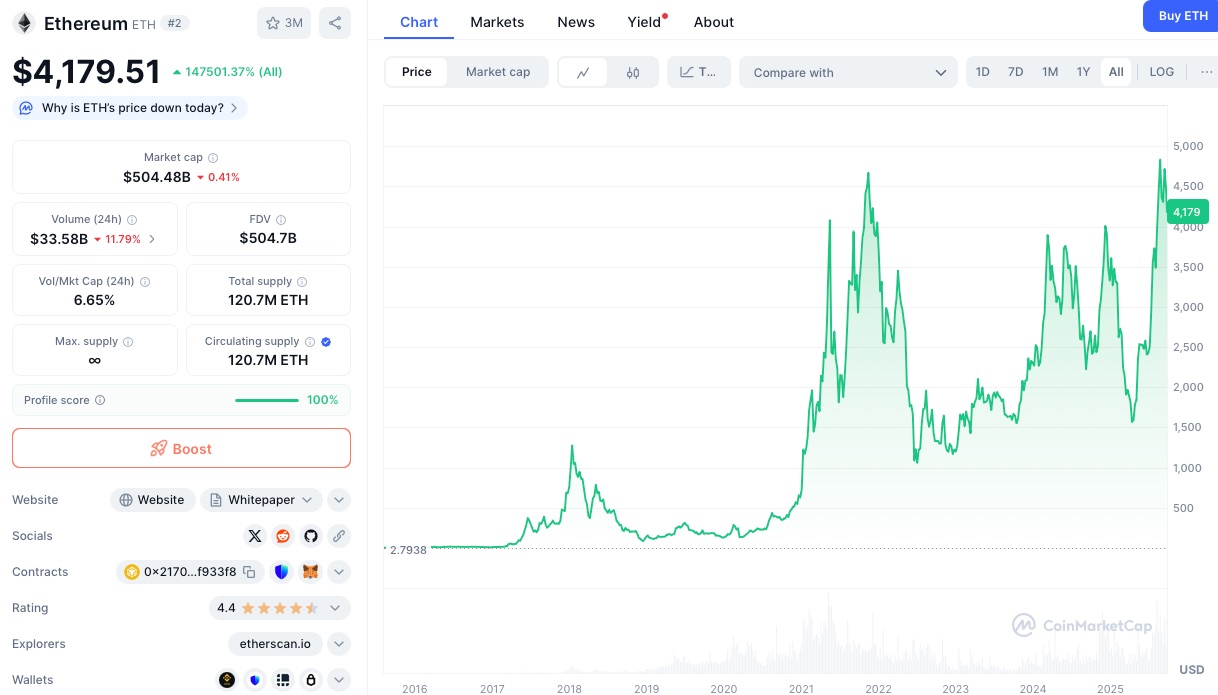Click the chain link icon in Socials
This screenshot has height=695, width=1218.
[339, 536]
